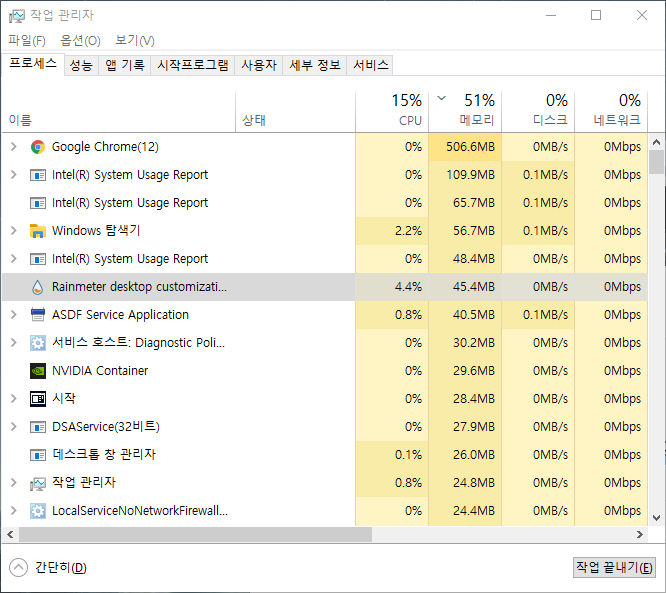Switch to the 사용자 tab
The height and width of the screenshot is (593, 666).
click(259, 65)
